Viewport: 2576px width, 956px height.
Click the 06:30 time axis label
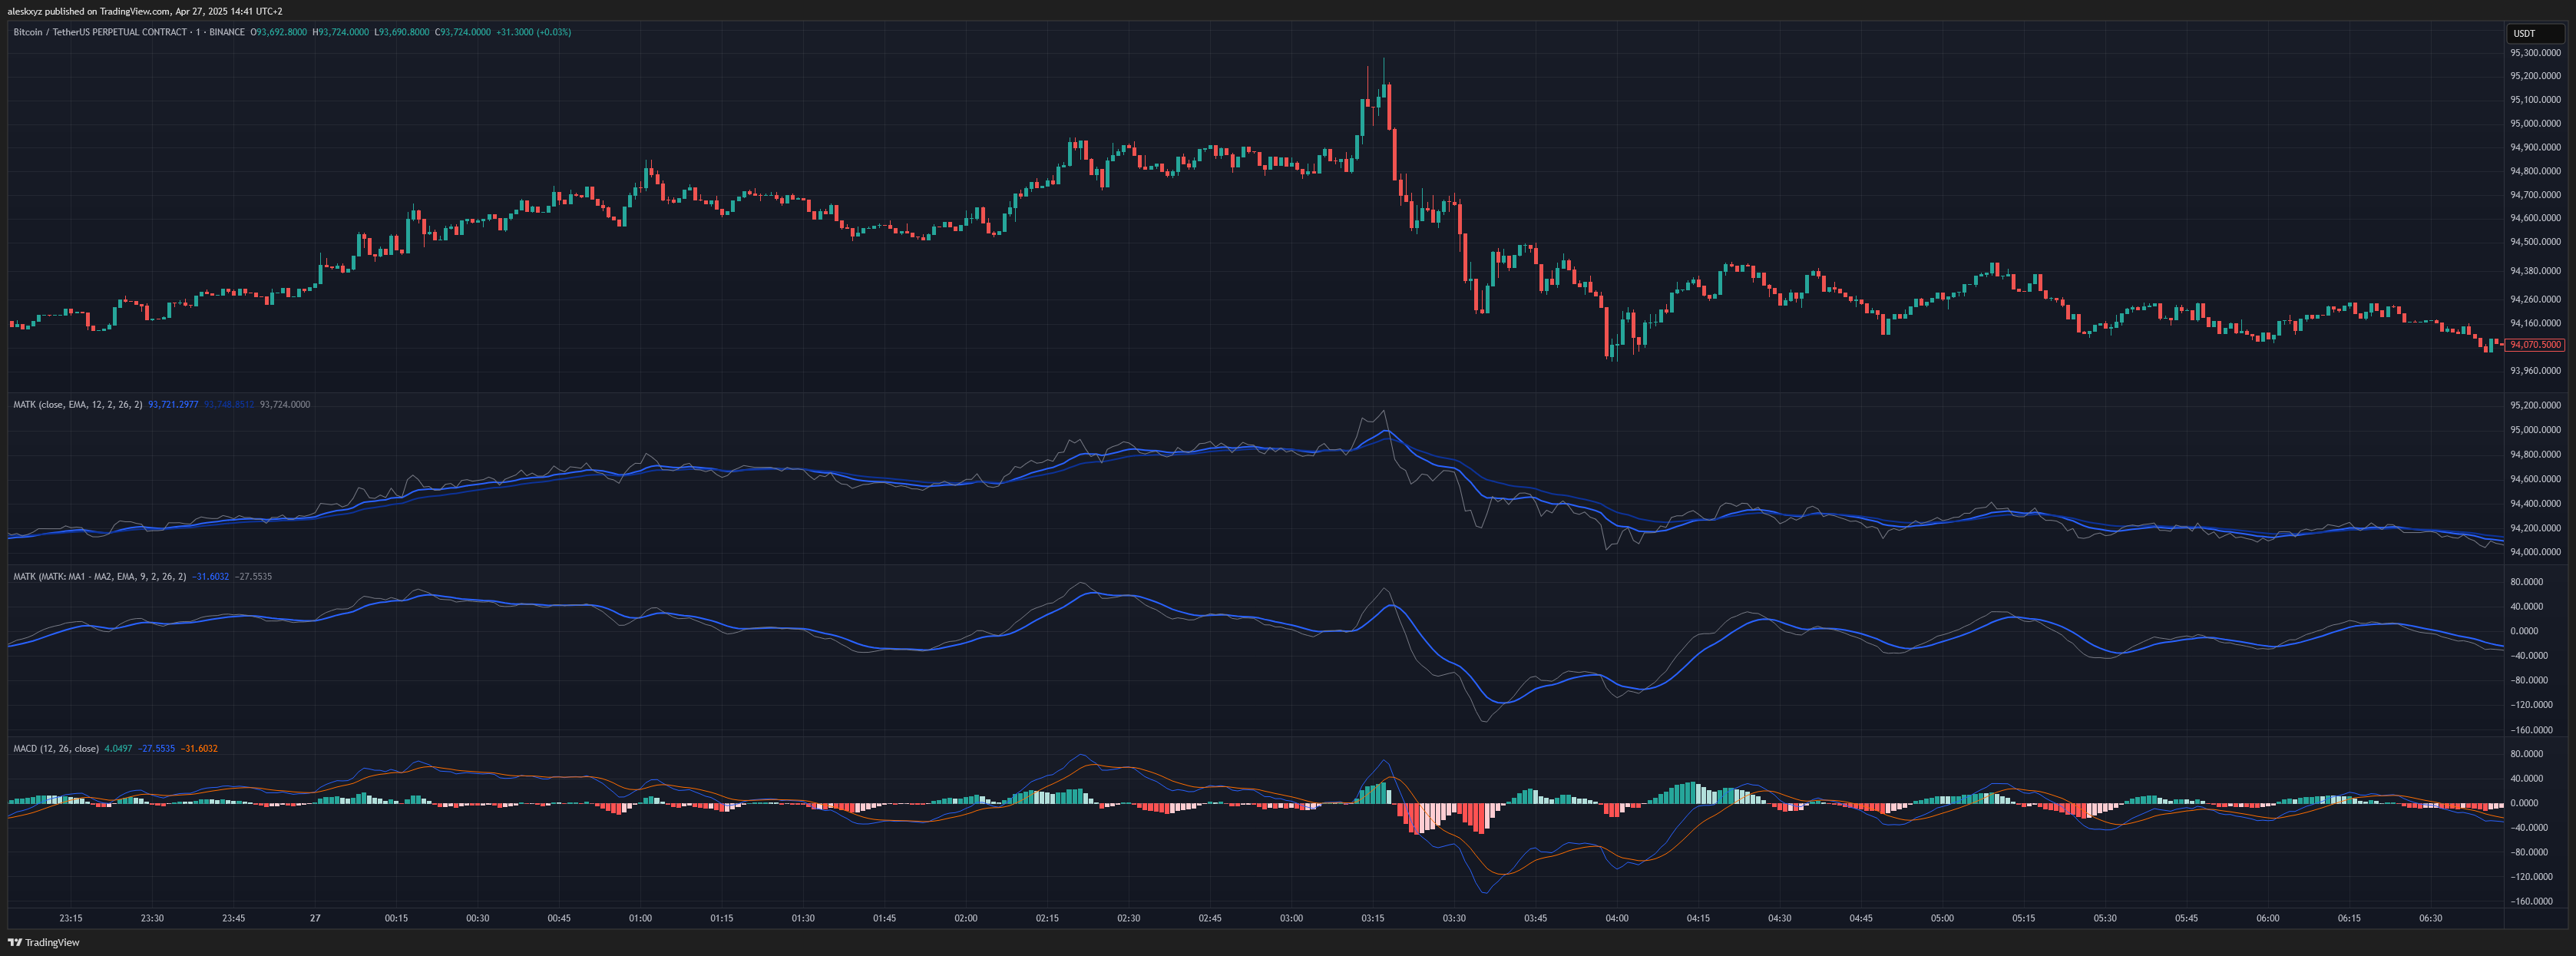2430,918
